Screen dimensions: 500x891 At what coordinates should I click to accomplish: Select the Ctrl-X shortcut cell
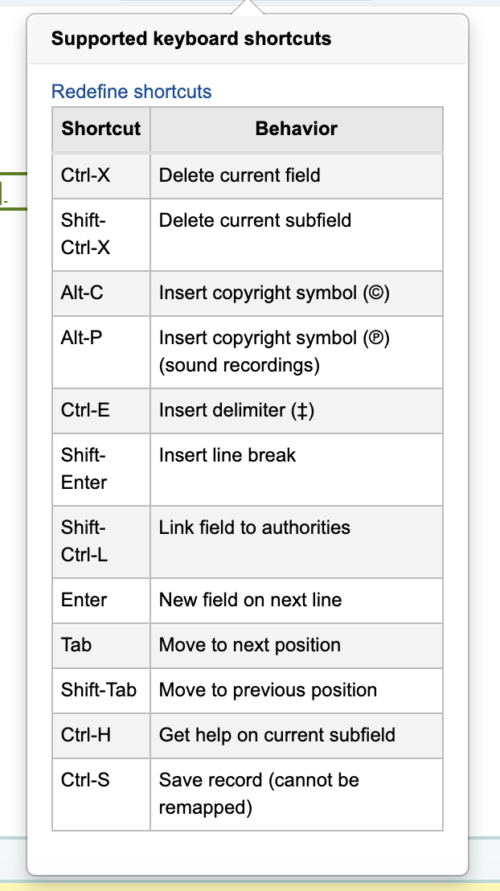[x=101, y=176]
